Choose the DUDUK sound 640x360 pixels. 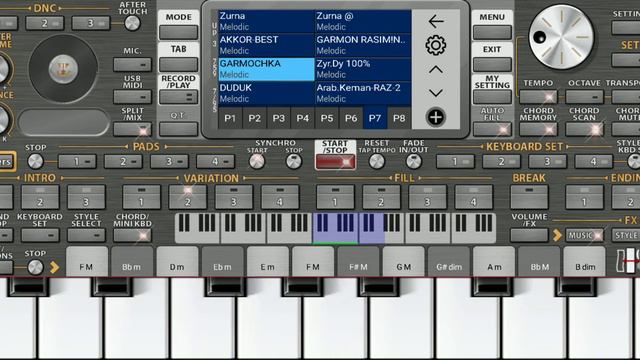click(x=266, y=93)
